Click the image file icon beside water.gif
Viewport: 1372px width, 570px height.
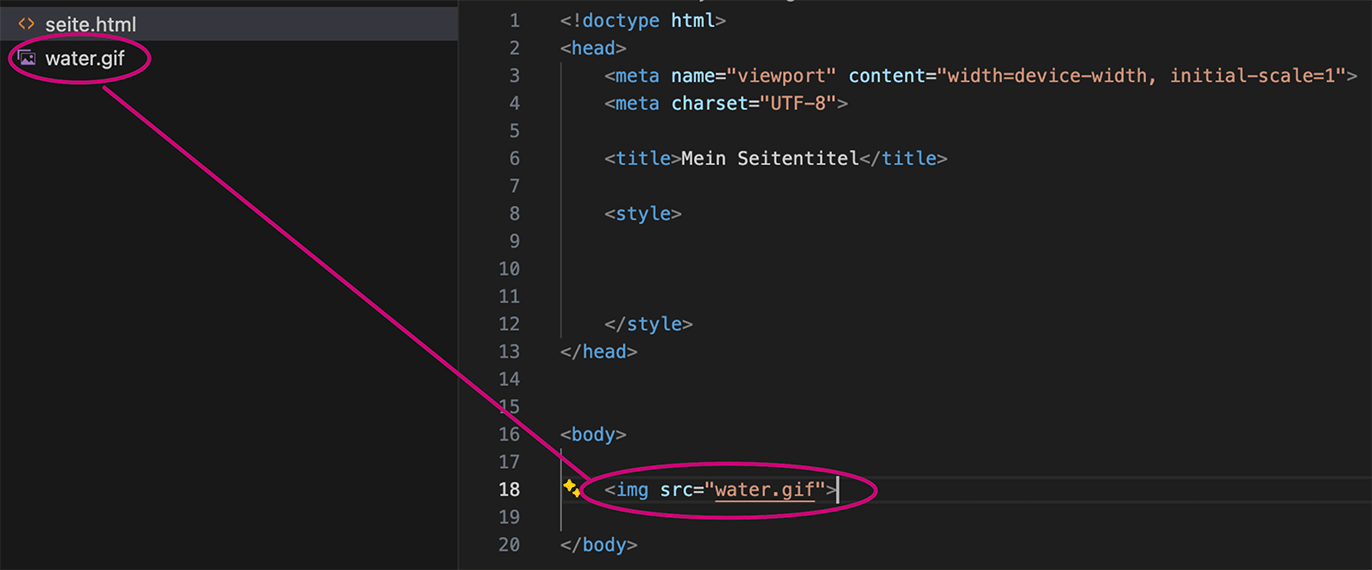[x=27, y=59]
